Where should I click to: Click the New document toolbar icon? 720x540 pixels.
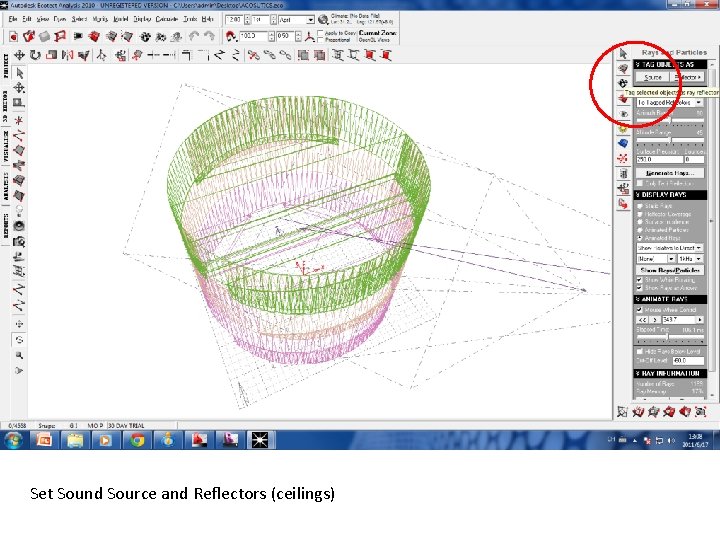13,36
